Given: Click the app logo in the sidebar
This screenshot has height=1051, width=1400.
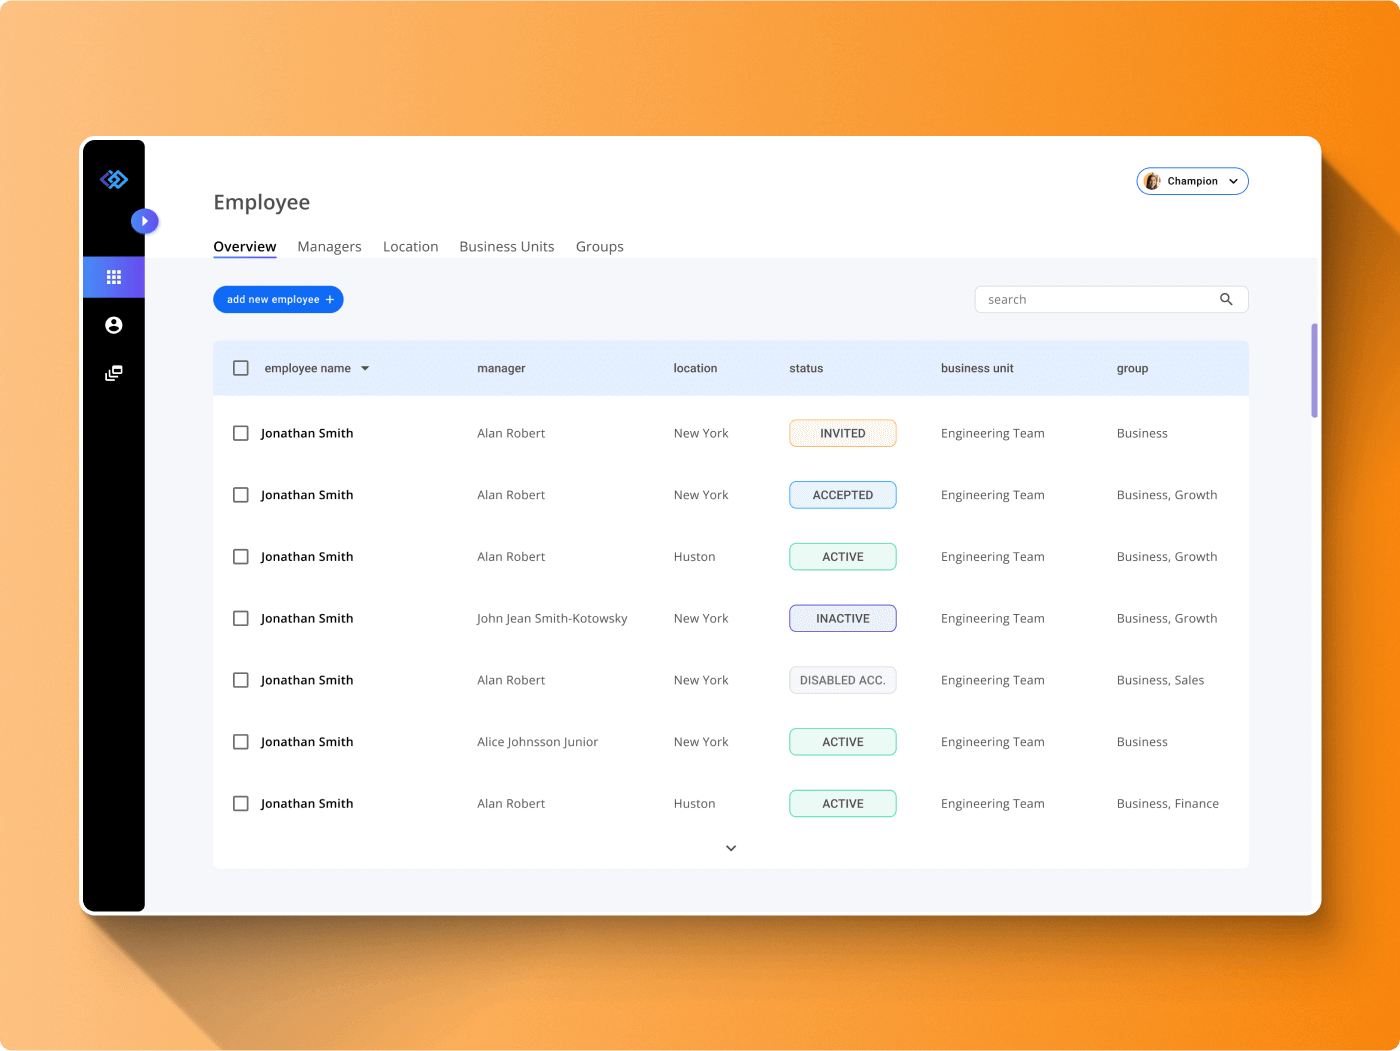Looking at the screenshot, I should coord(114,179).
